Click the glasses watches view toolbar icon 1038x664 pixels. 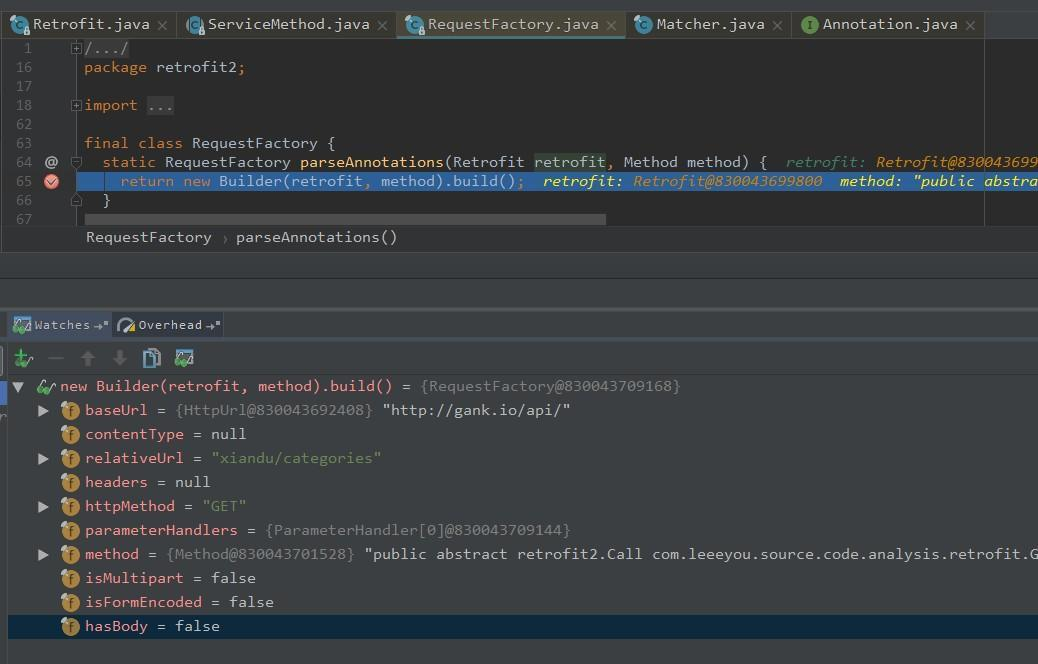(184, 358)
